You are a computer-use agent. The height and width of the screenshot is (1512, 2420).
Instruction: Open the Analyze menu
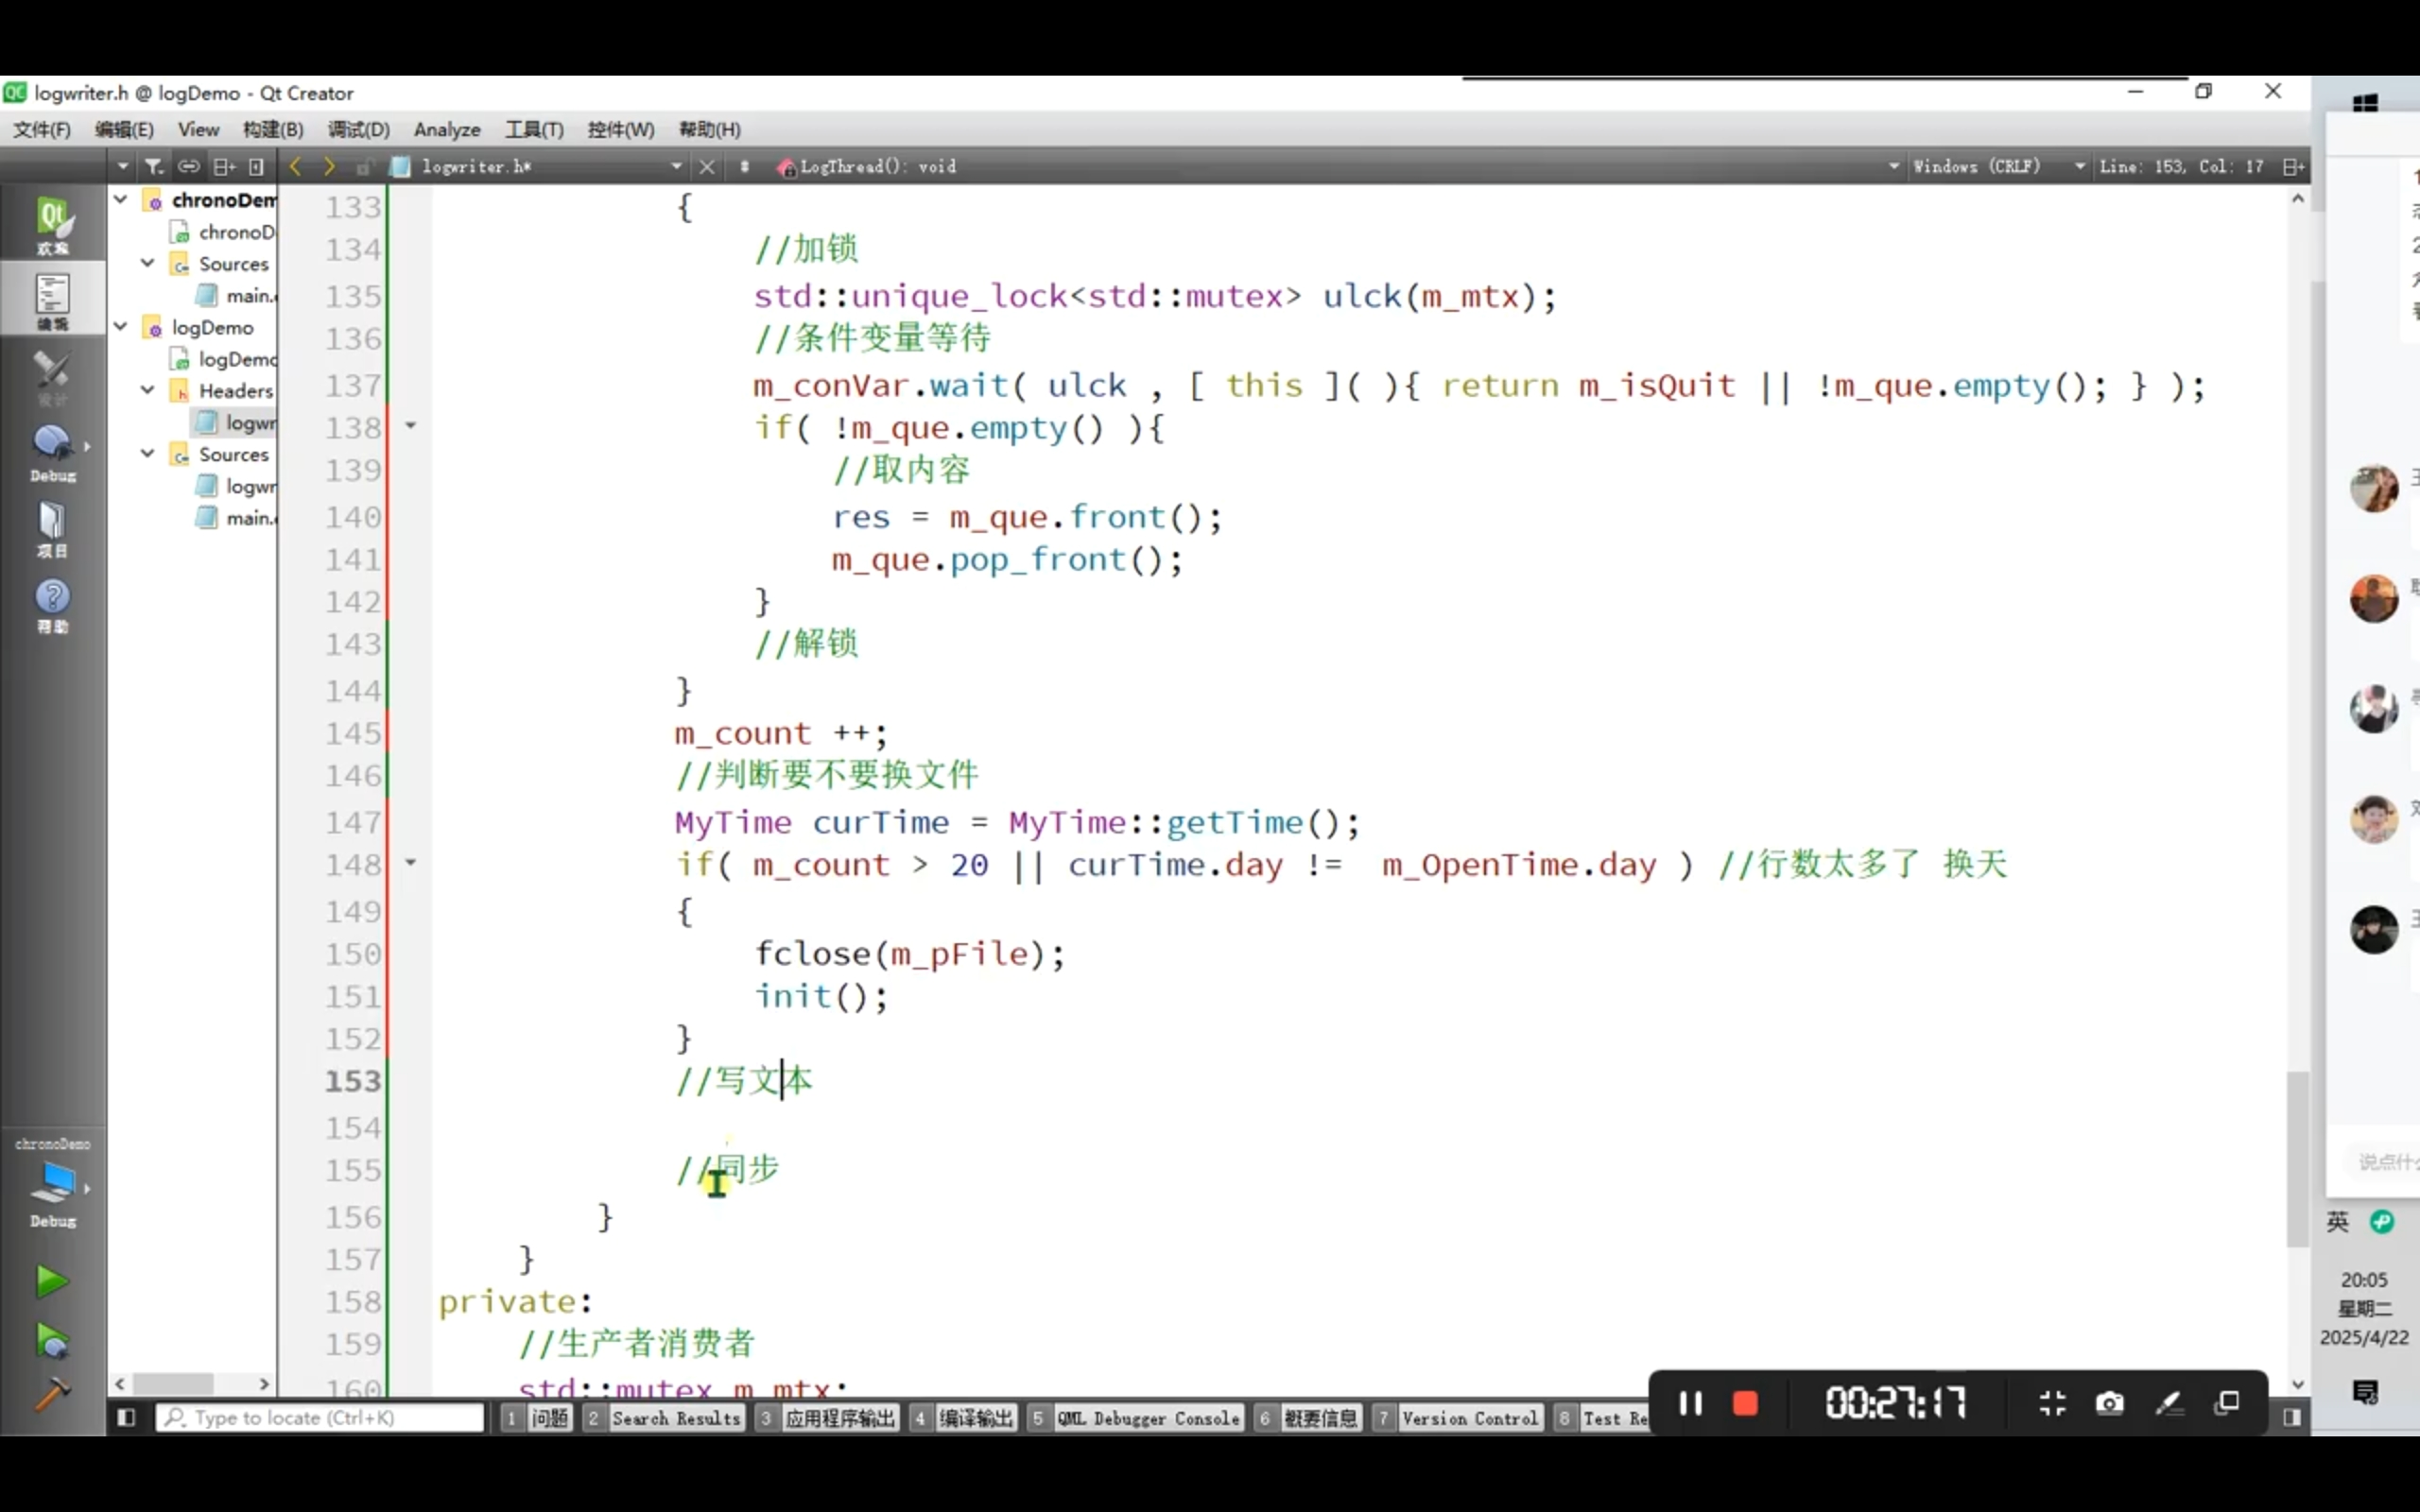447,129
